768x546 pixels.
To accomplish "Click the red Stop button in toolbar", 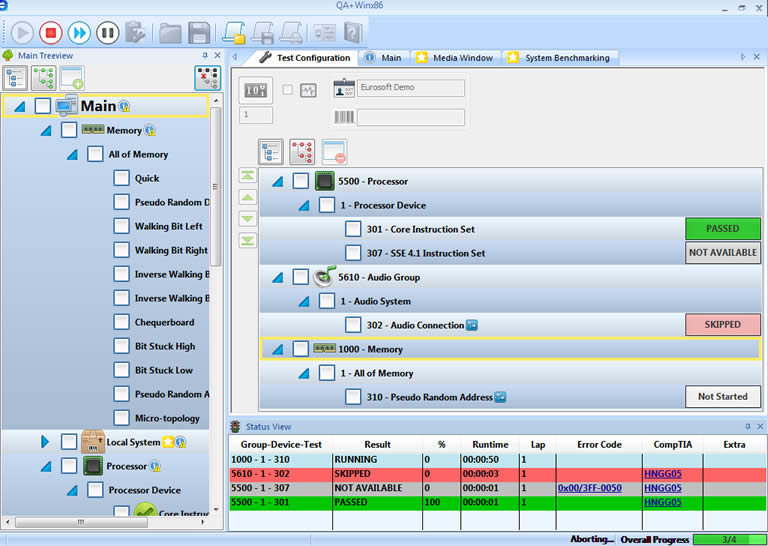I will 51,32.
